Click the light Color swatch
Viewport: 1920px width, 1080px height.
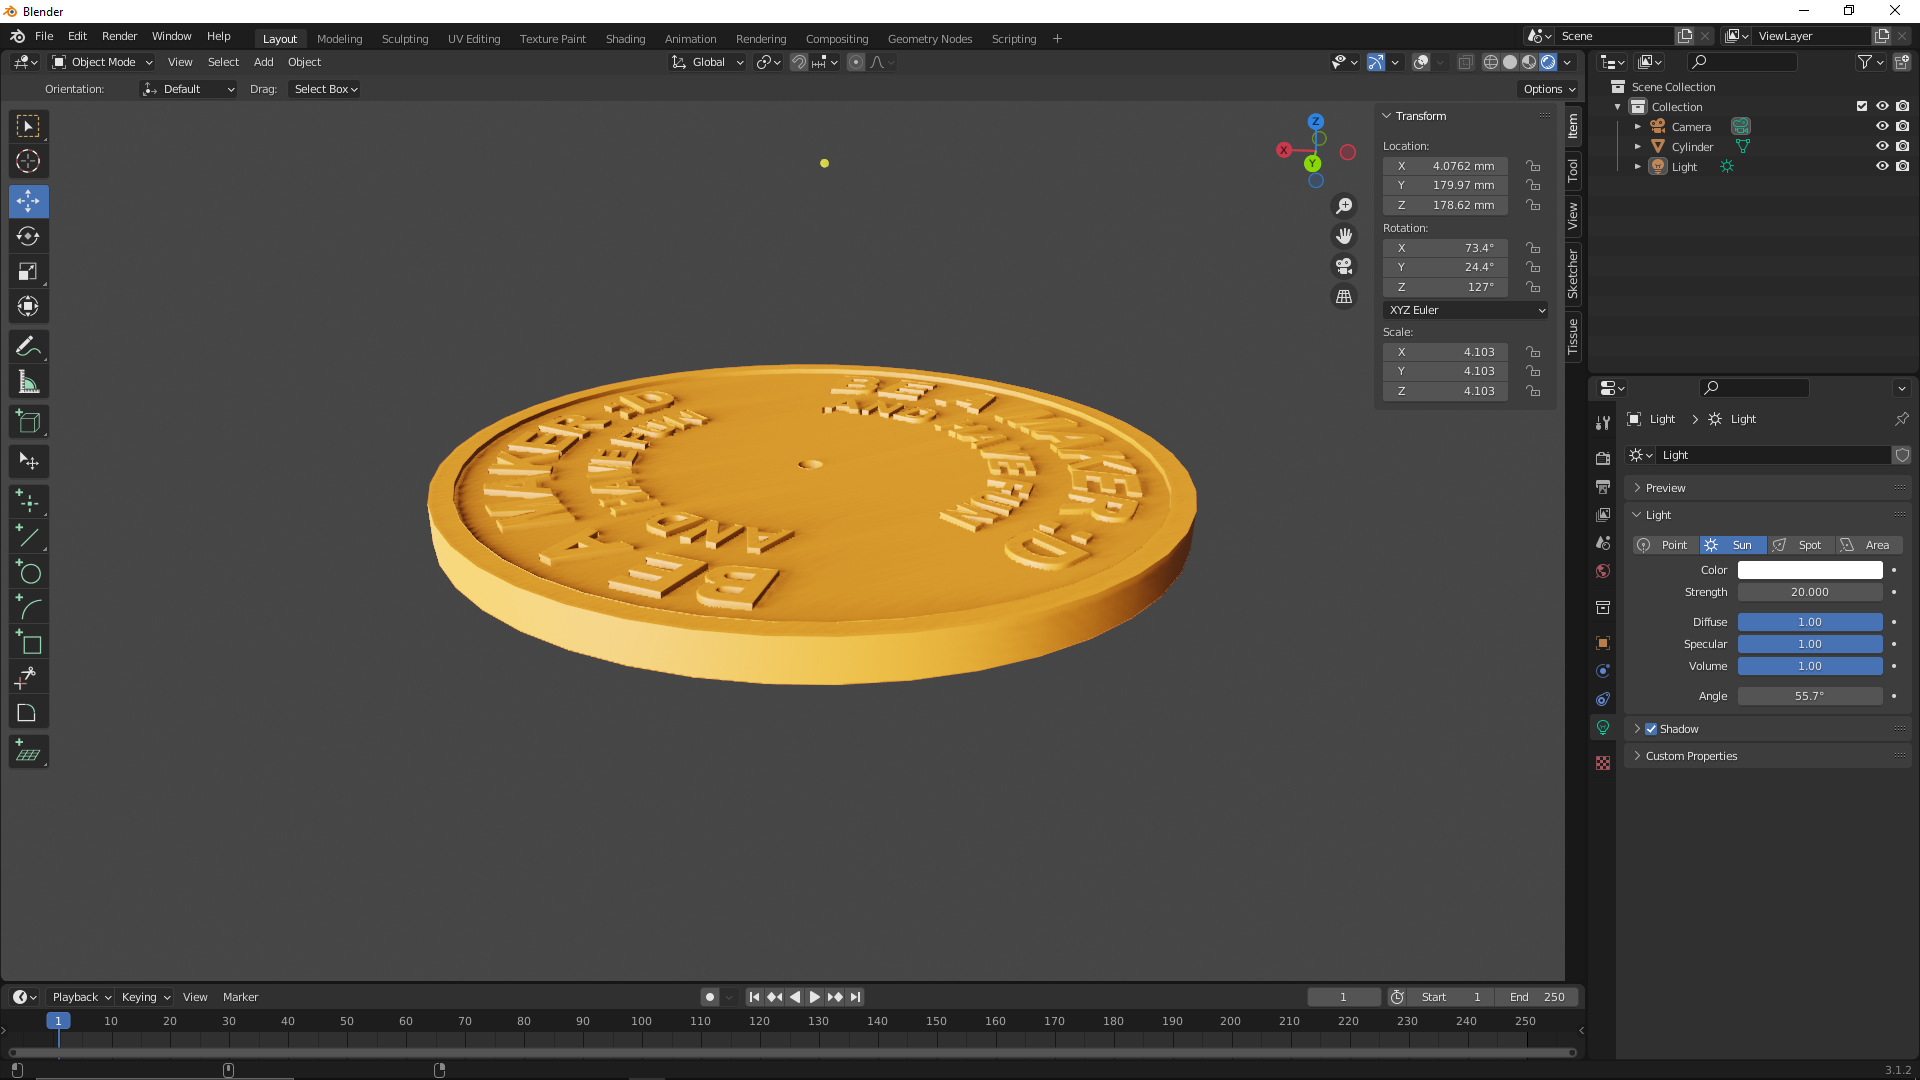tap(1810, 569)
